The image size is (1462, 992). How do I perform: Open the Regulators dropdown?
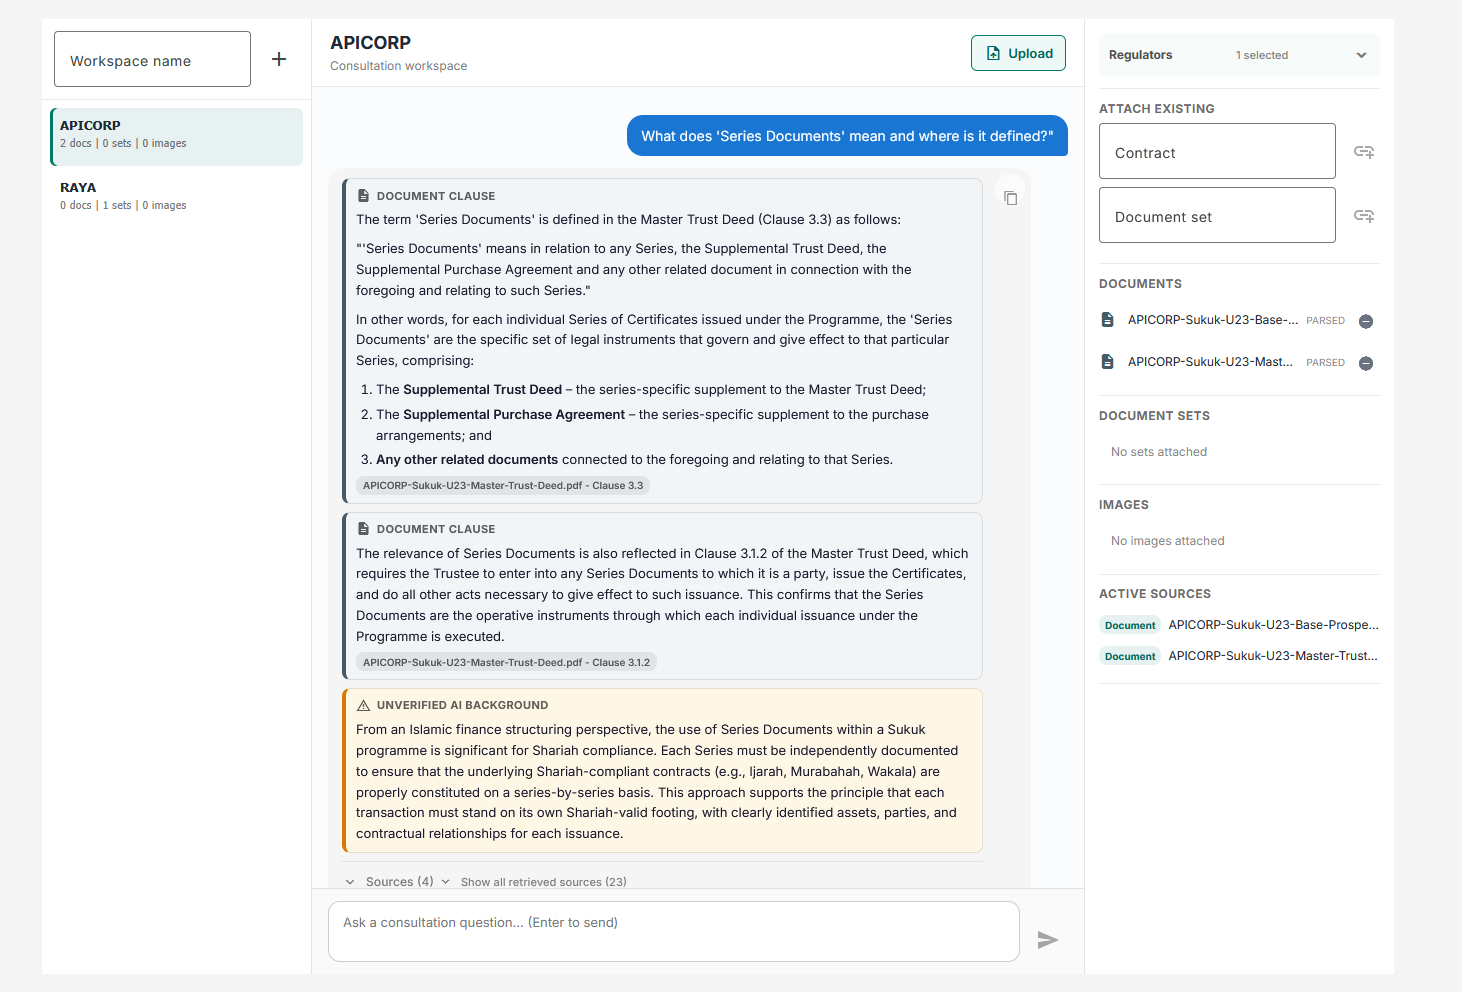(1239, 55)
